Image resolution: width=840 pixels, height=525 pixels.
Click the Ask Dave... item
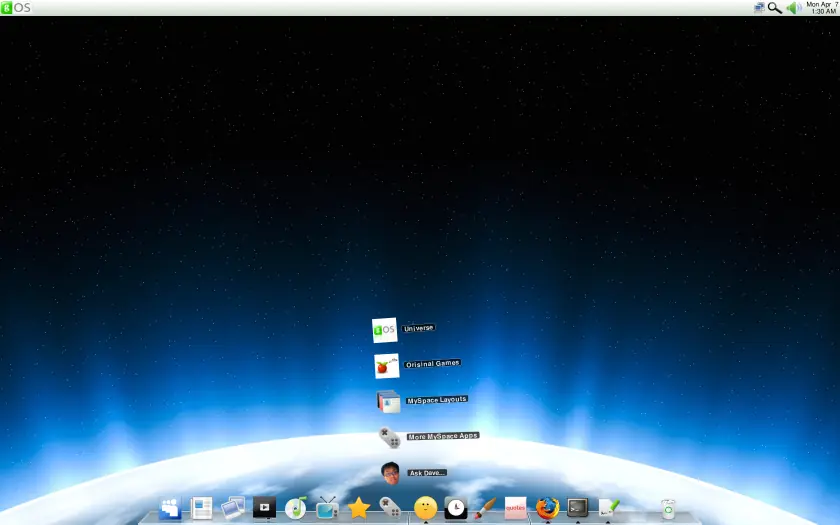point(427,472)
